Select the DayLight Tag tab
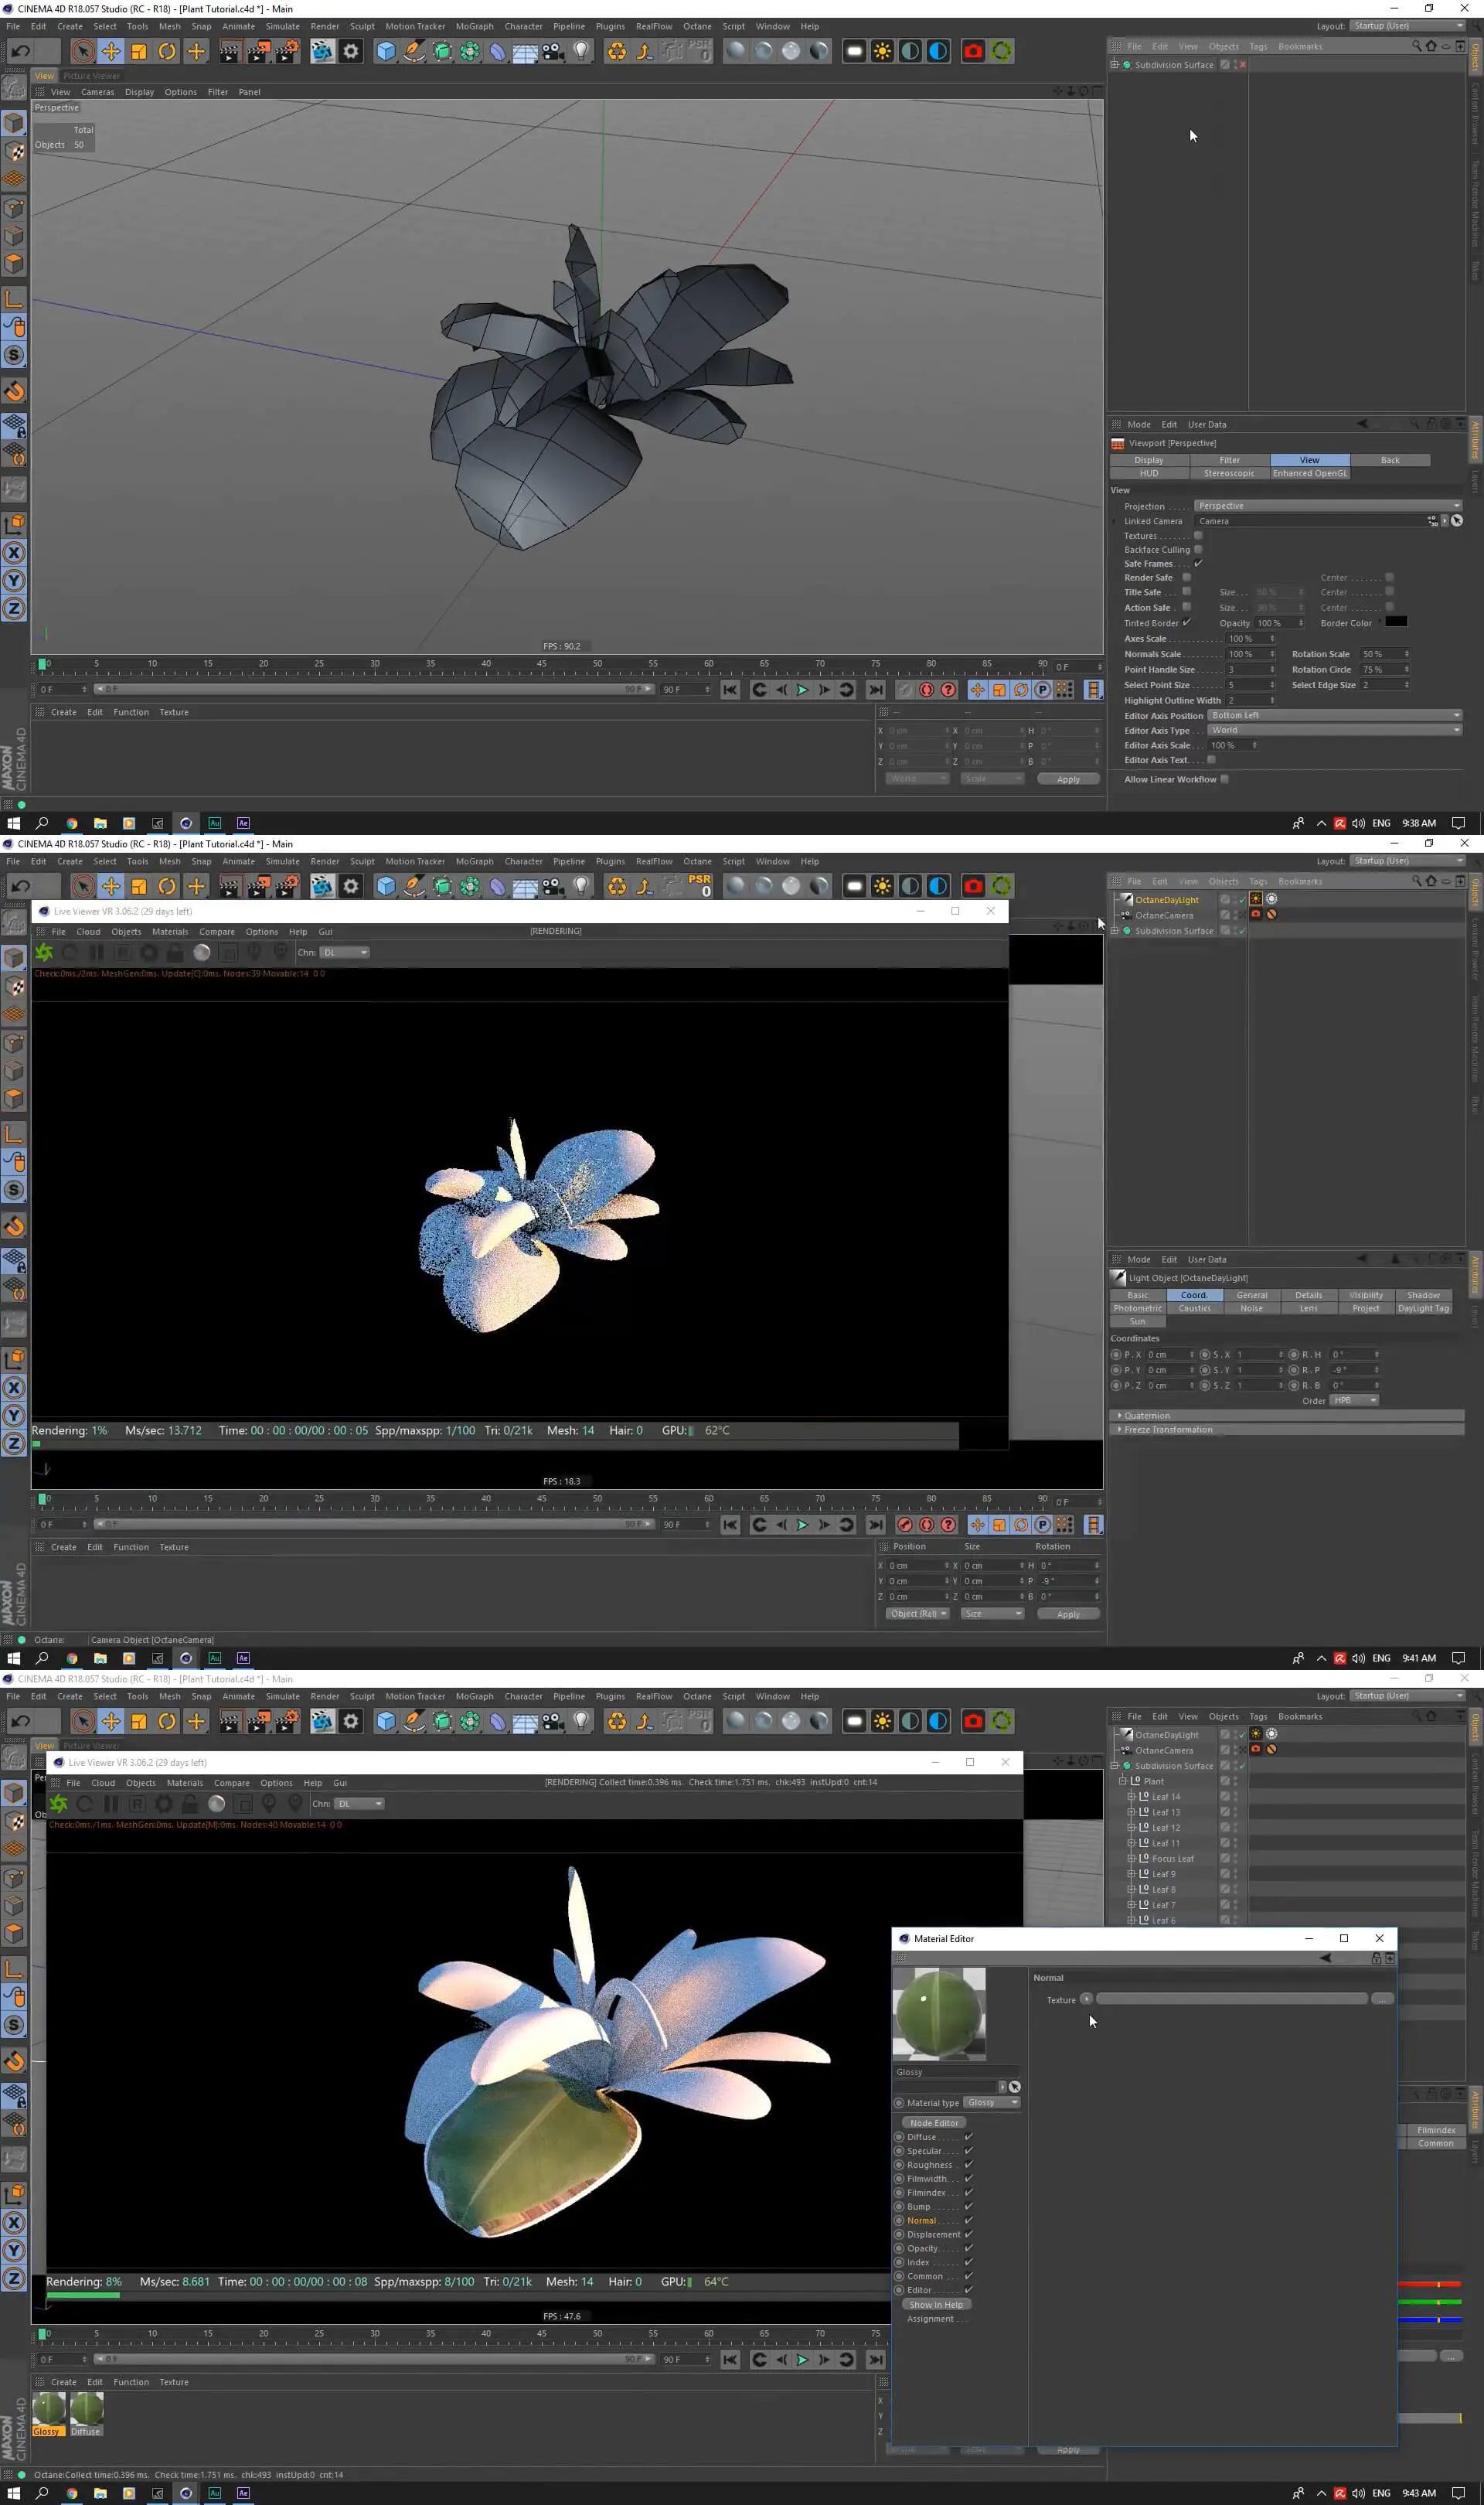The width and height of the screenshot is (1484, 2505). pos(1423,1308)
